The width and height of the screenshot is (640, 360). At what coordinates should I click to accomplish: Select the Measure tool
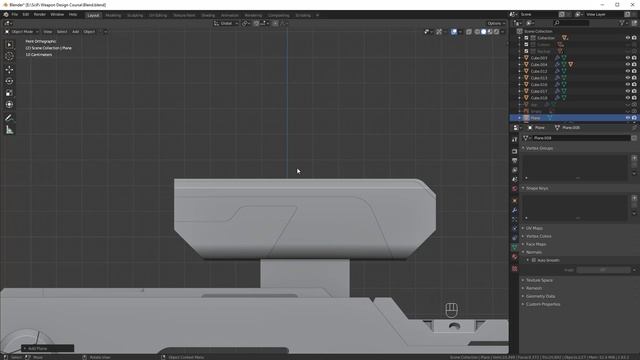click(x=9, y=130)
